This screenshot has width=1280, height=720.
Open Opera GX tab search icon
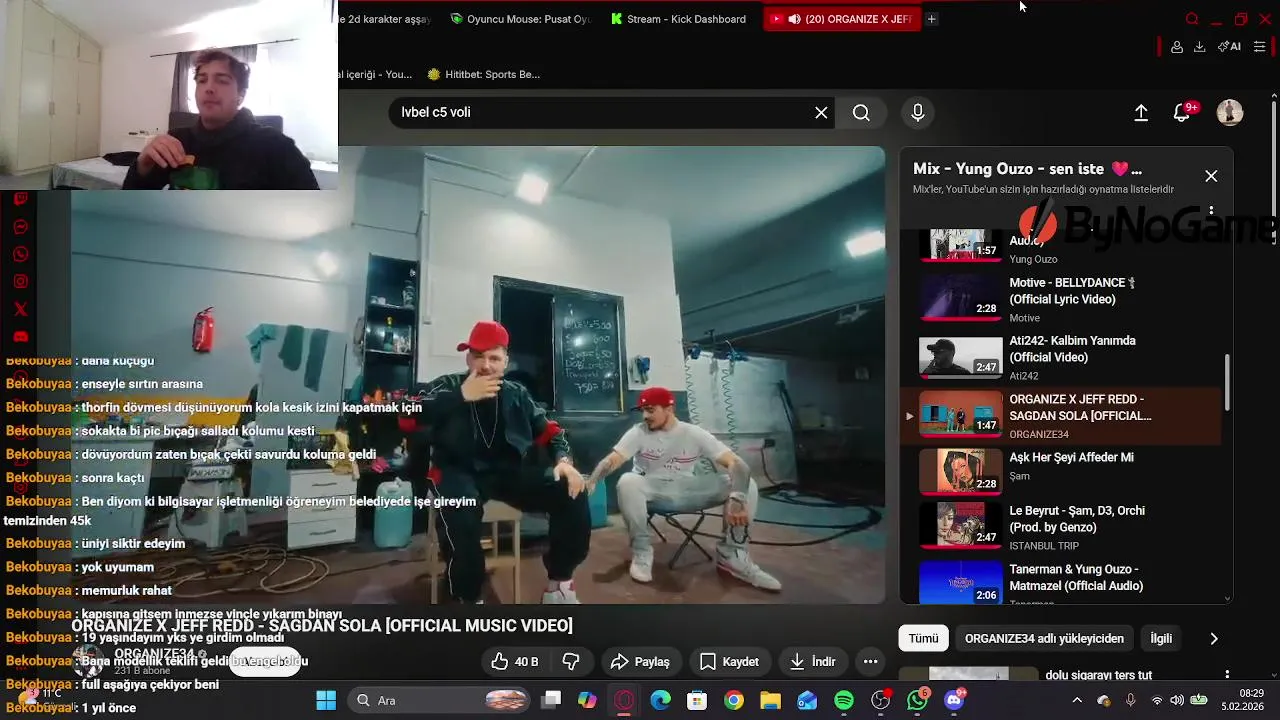point(1191,19)
